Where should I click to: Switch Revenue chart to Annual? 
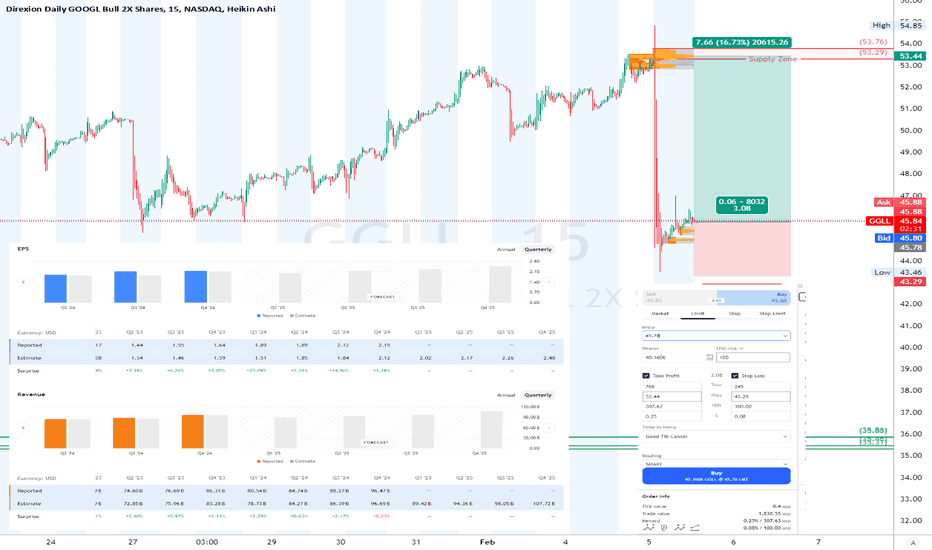click(x=506, y=395)
